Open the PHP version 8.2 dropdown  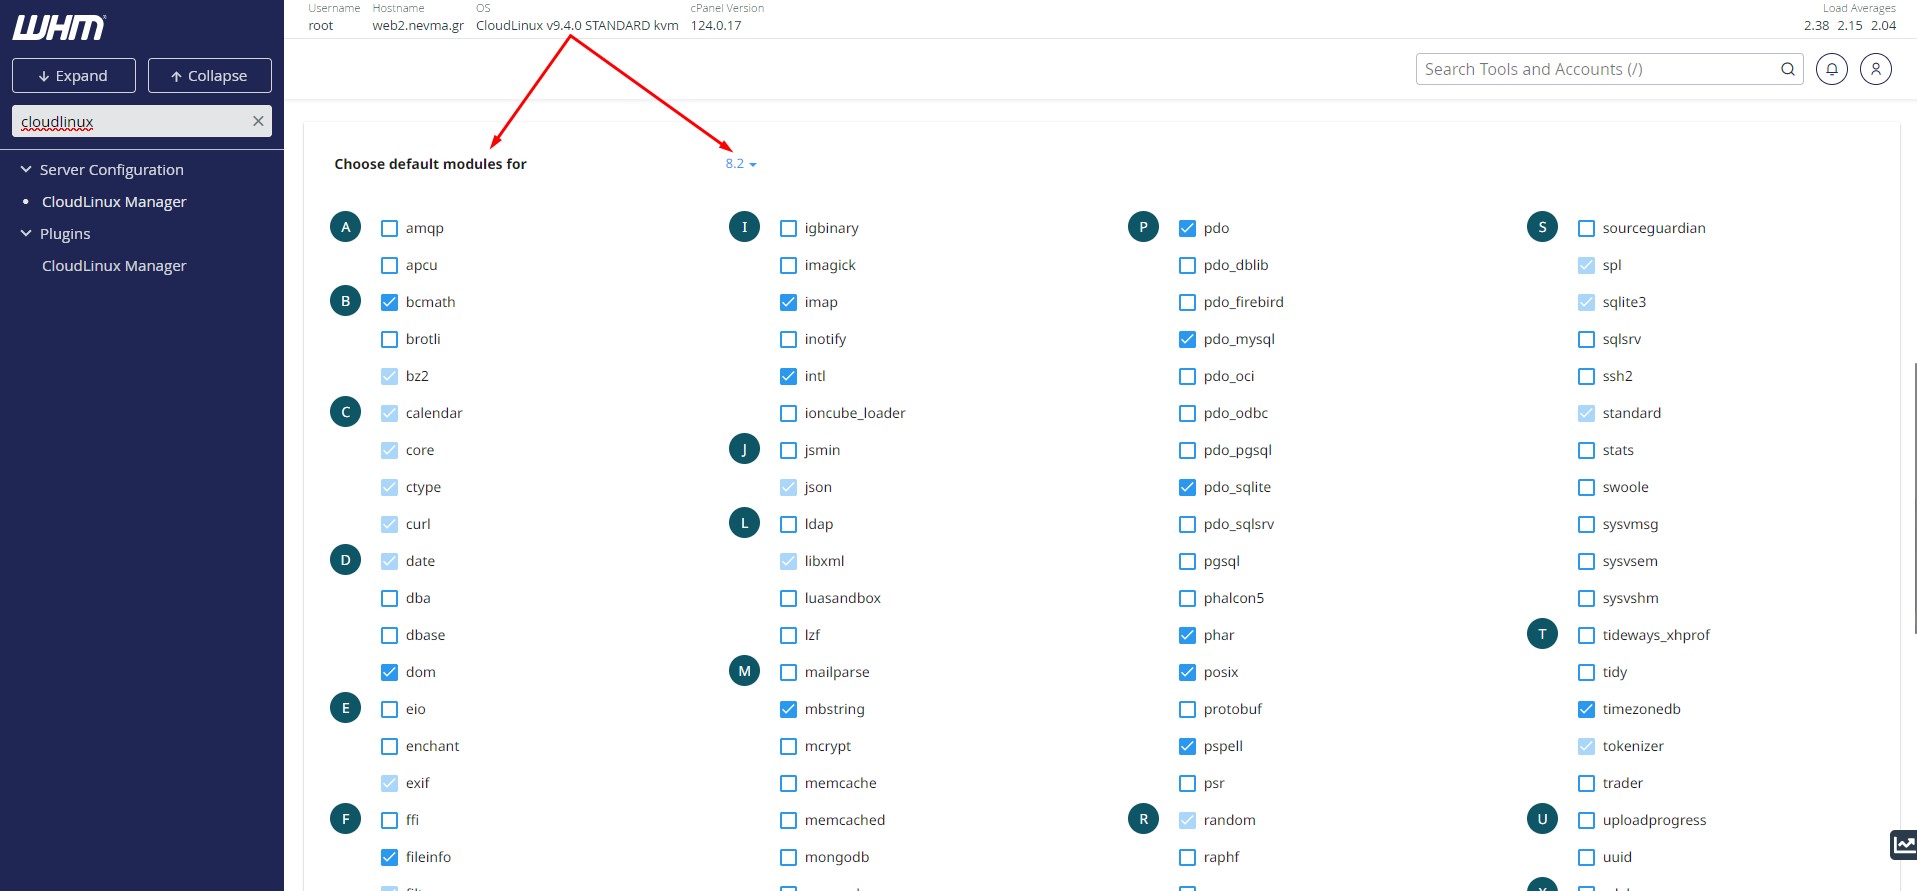pyautogui.click(x=740, y=164)
